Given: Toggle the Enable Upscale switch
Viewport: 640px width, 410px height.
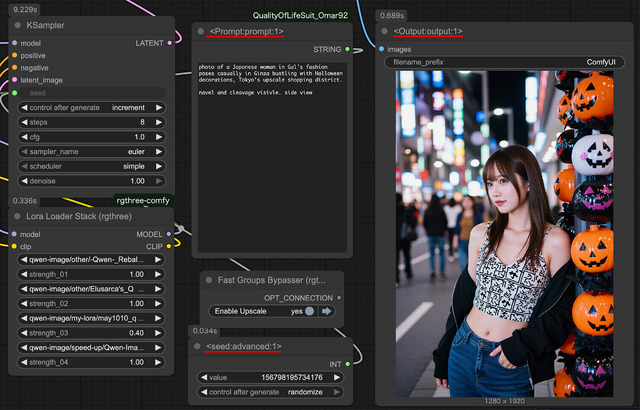Looking at the screenshot, I should tap(310, 311).
